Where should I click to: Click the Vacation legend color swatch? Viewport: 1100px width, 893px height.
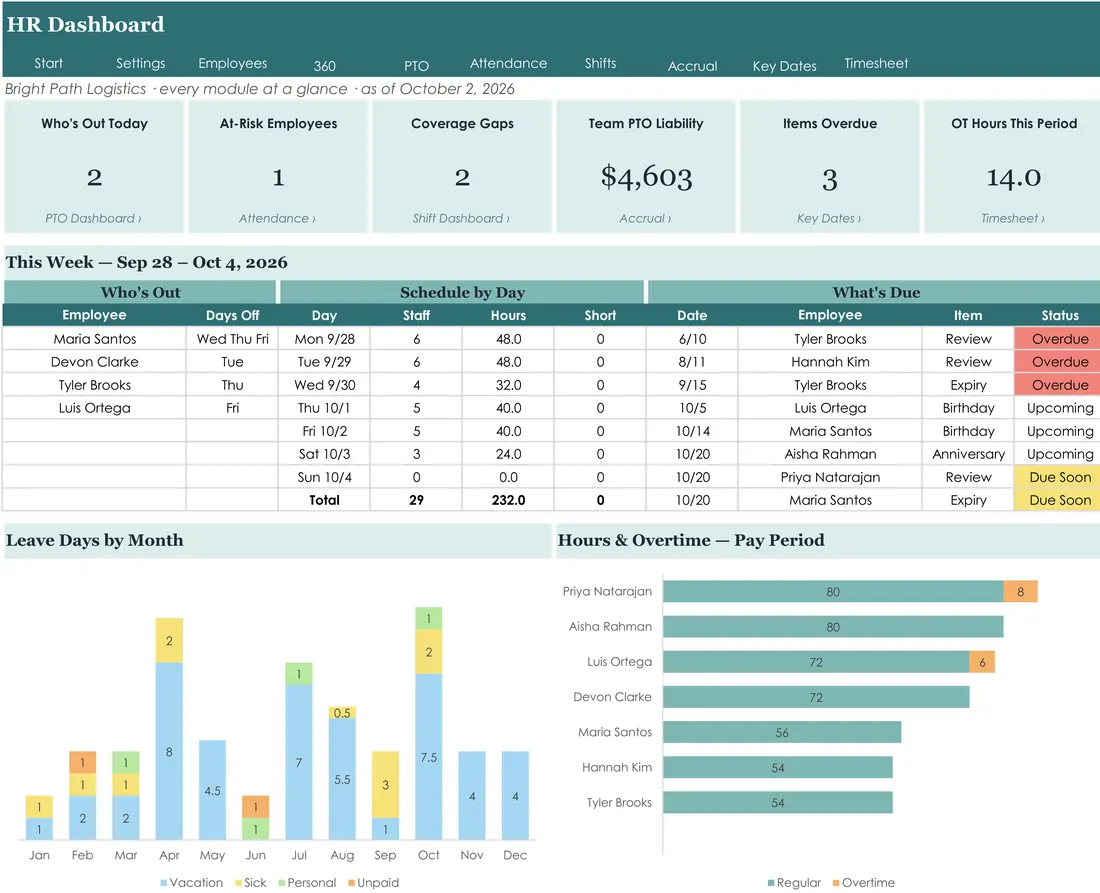[163, 882]
